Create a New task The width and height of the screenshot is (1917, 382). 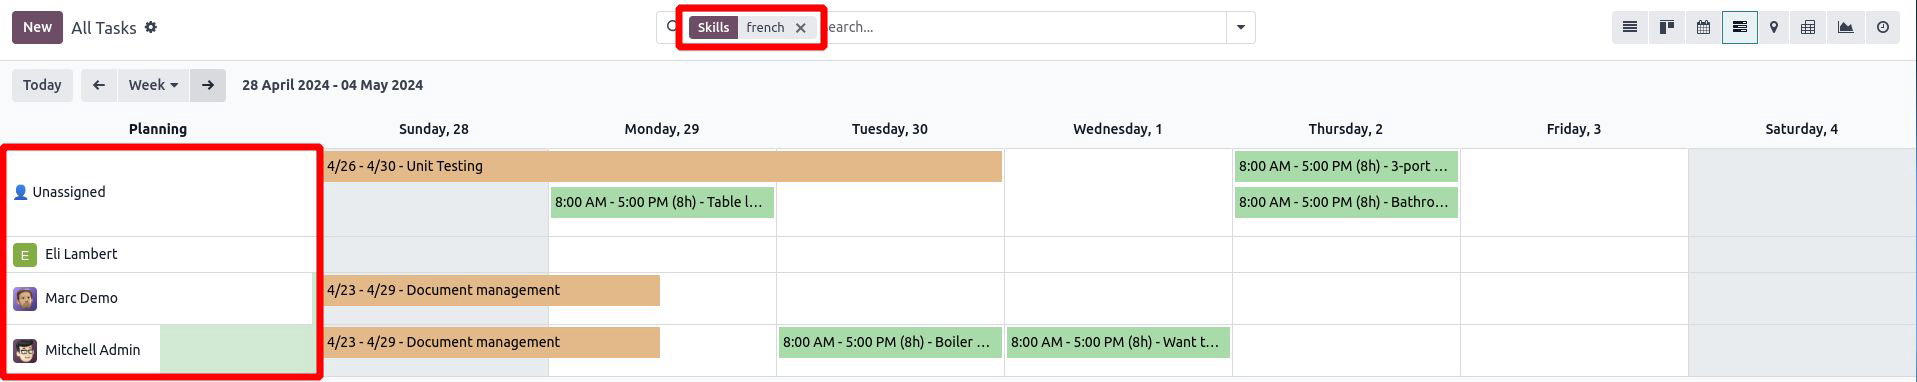37,27
